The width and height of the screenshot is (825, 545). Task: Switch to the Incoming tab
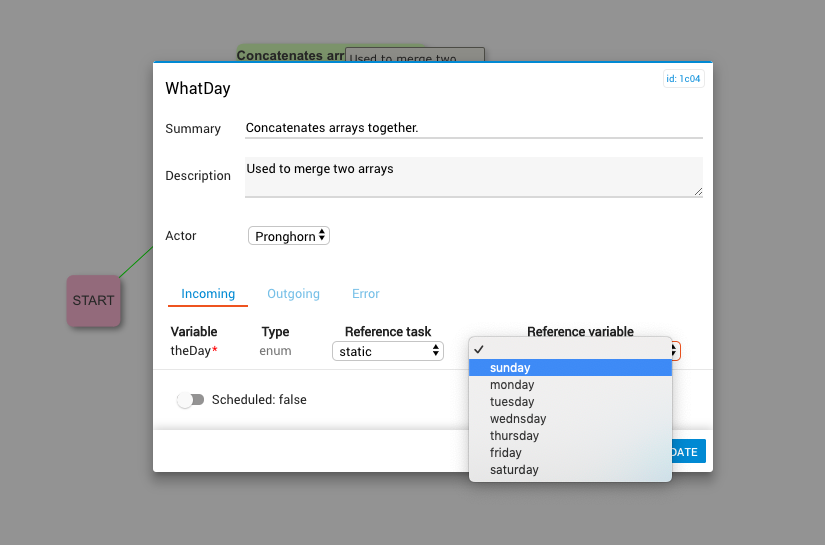click(x=208, y=294)
